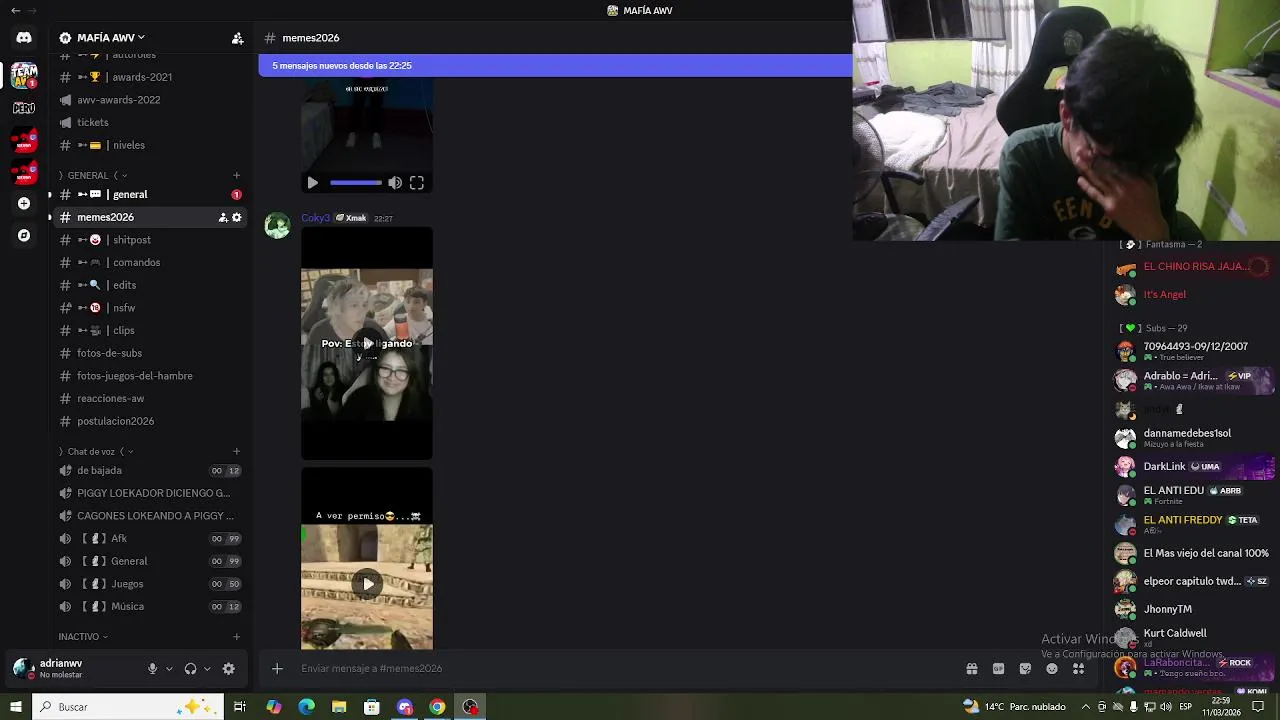Open the apps launcher icon in message bar
Image resolution: width=1280 pixels, height=720 pixels.
point(1078,669)
